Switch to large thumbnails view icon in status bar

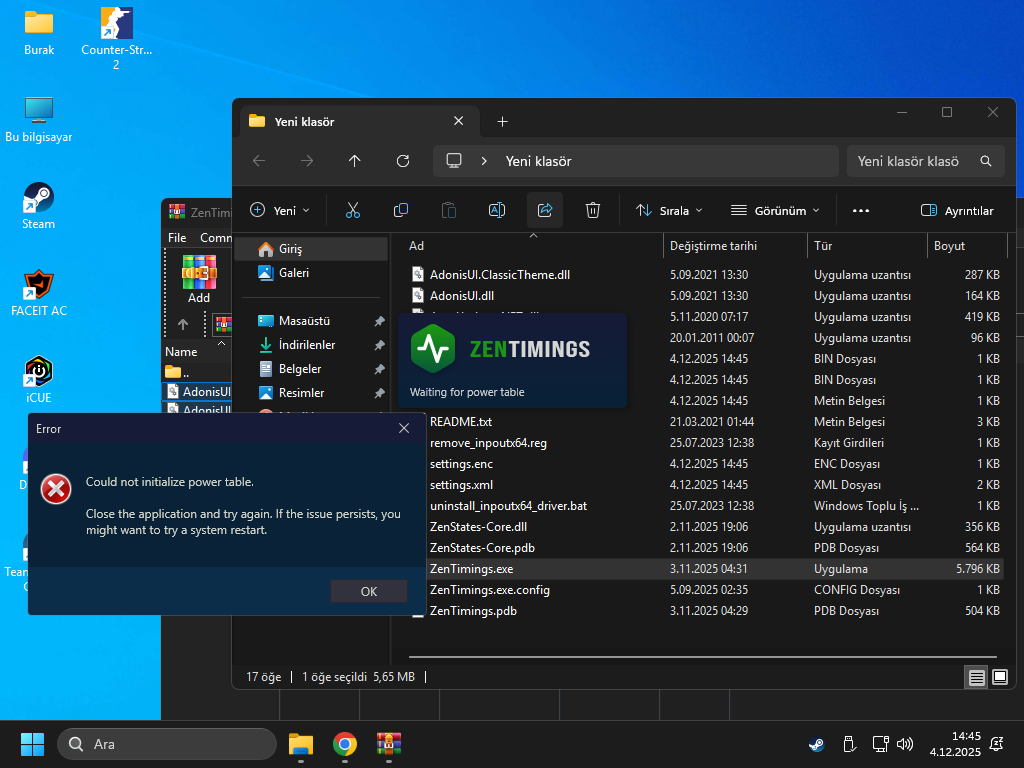pos(1000,677)
